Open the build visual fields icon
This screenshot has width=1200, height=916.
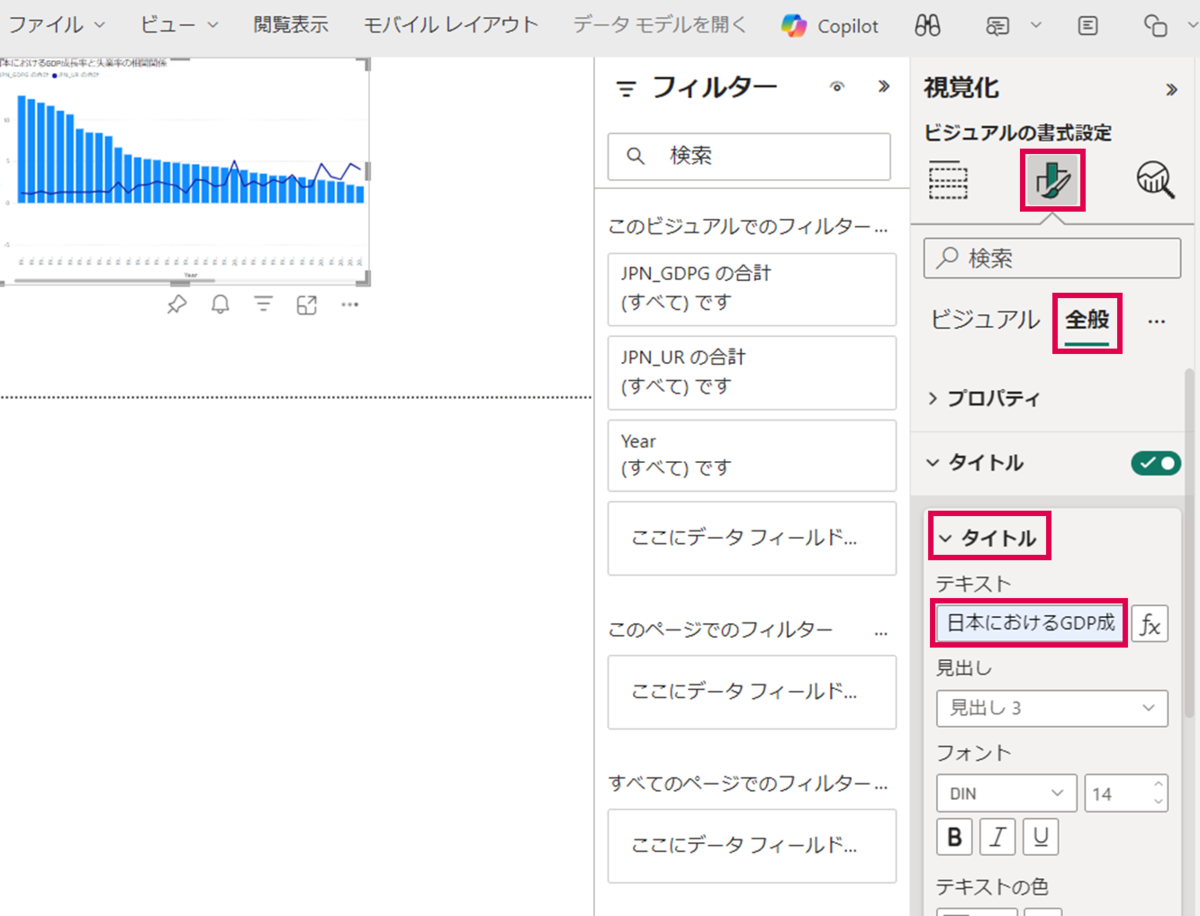coord(948,180)
